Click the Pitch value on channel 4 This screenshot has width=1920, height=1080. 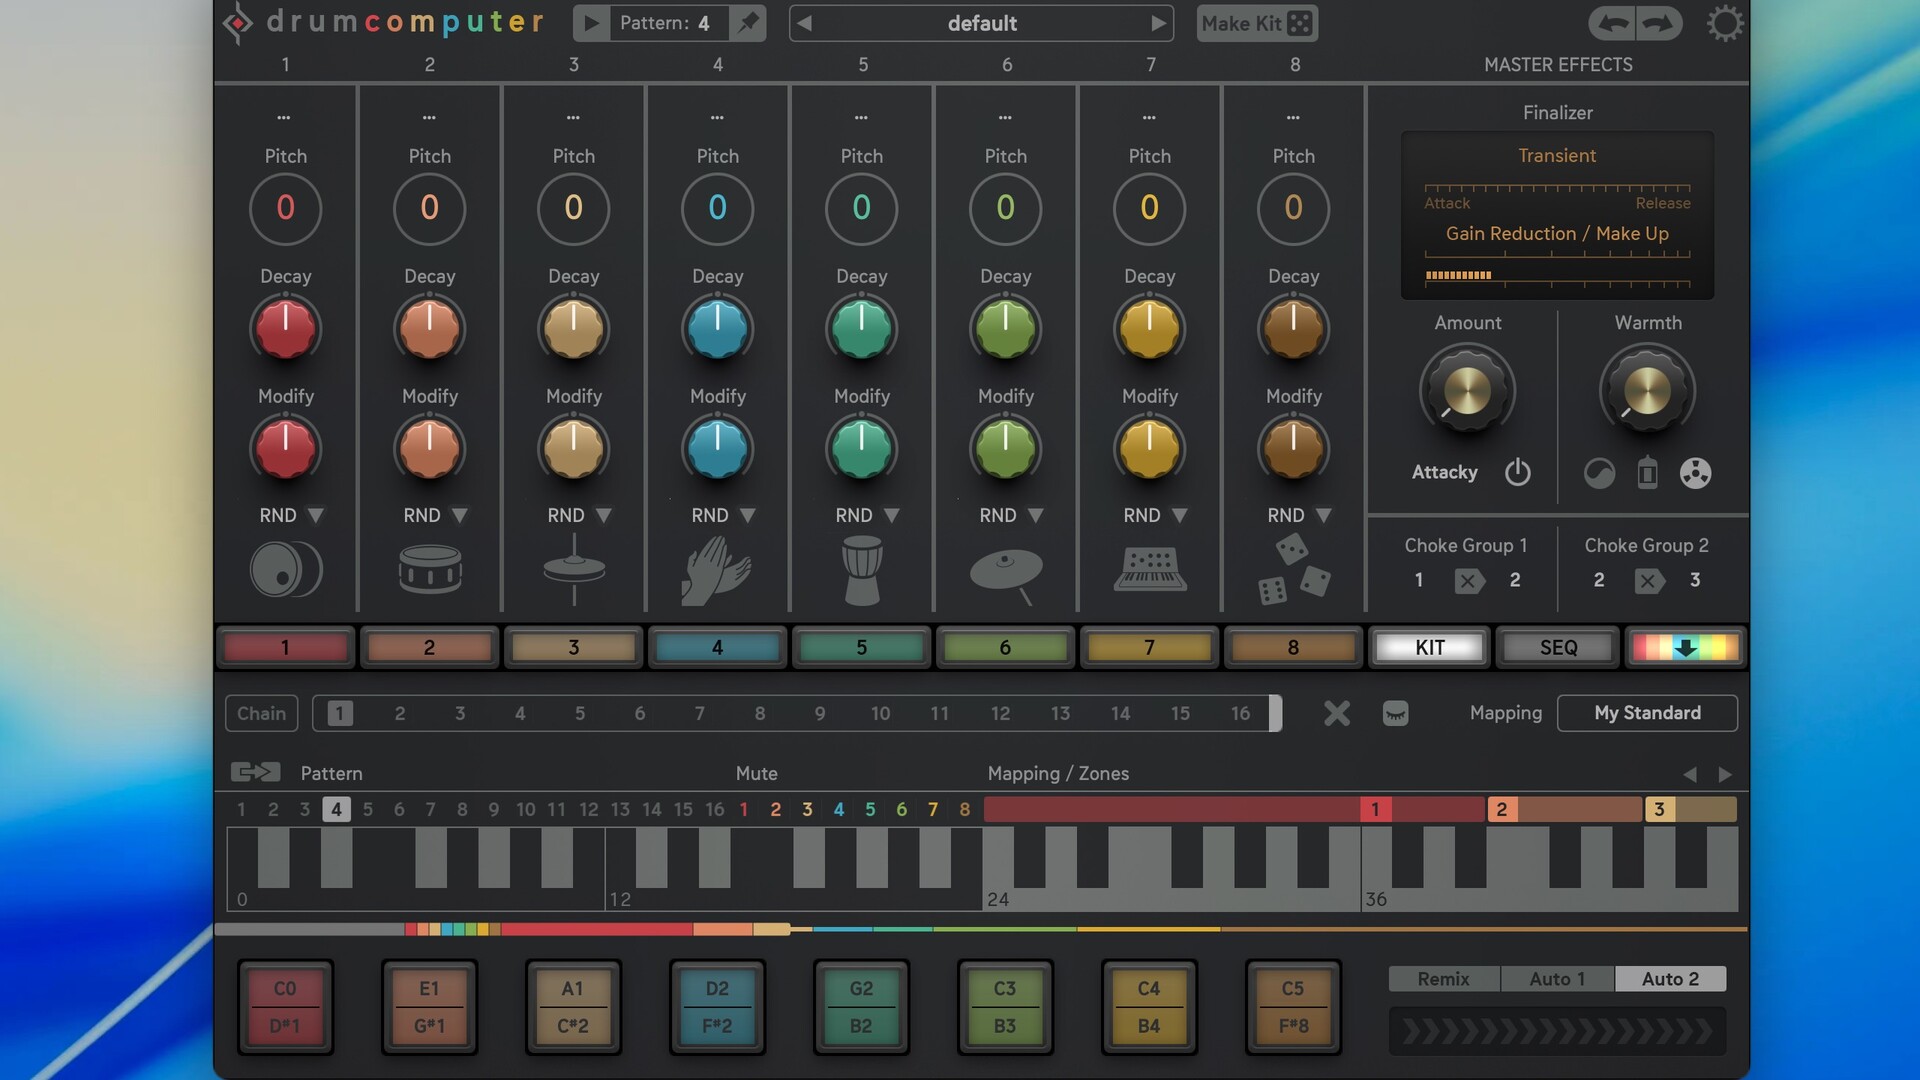[x=717, y=208]
